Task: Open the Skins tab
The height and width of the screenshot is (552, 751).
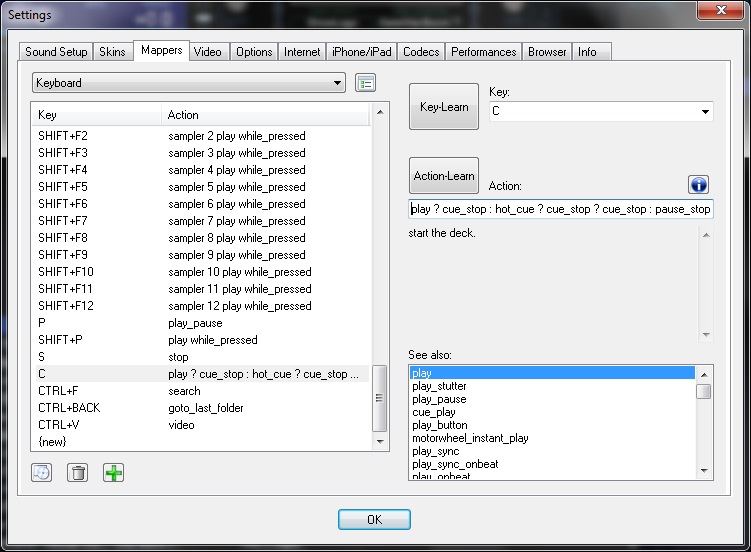Action: [114, 52]
